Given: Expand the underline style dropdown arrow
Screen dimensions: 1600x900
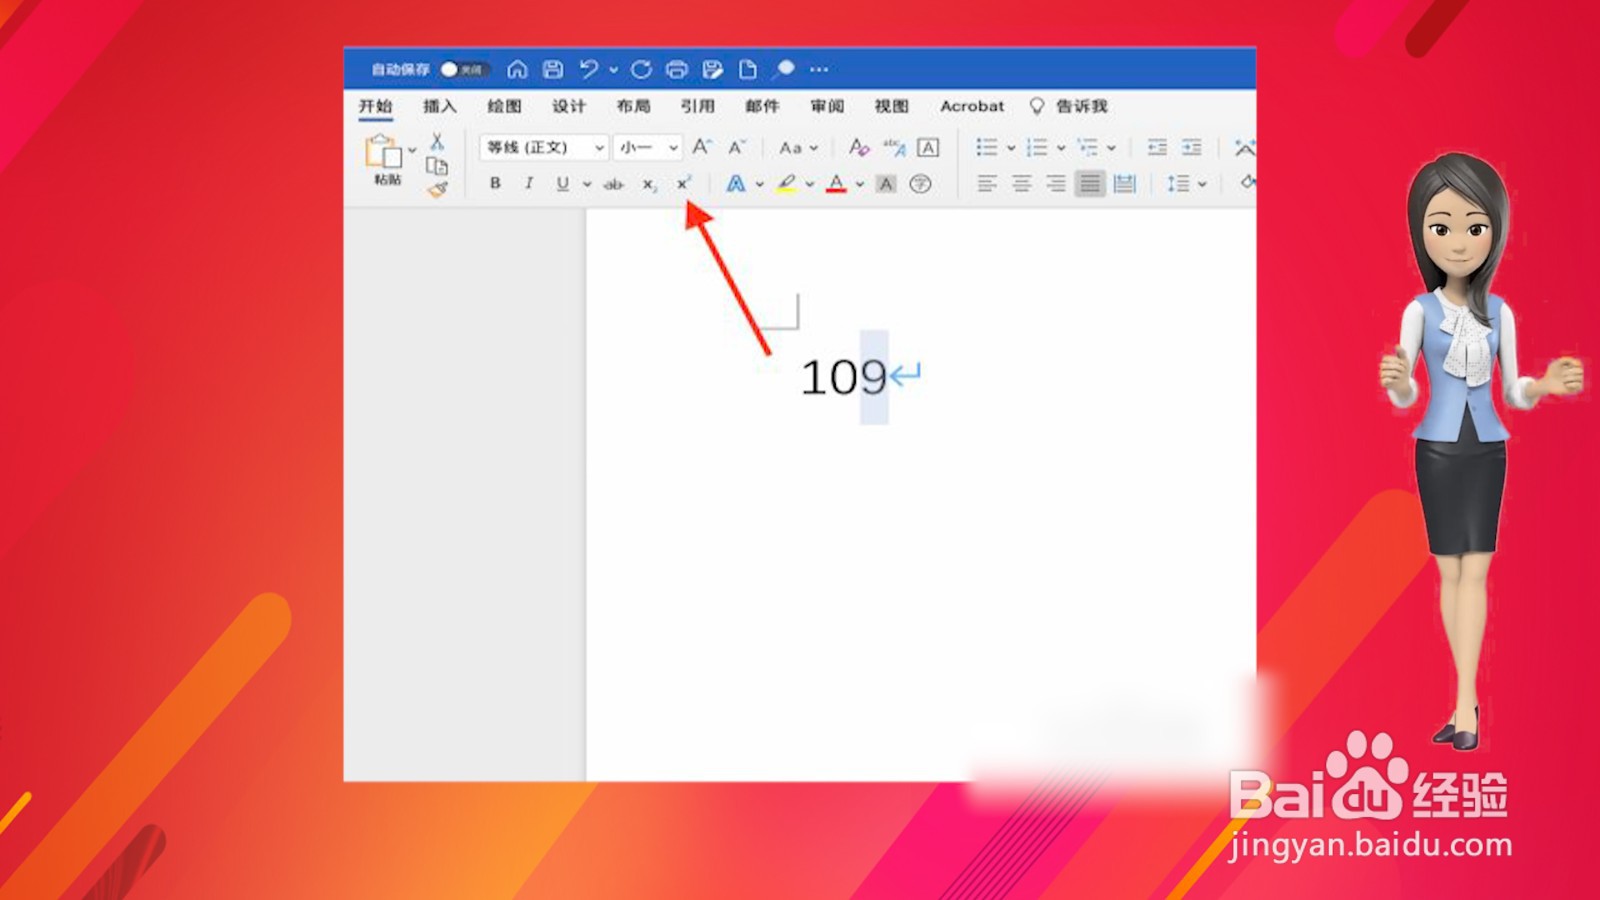Looking at the screenshot, I should click(x=587, y=184).
